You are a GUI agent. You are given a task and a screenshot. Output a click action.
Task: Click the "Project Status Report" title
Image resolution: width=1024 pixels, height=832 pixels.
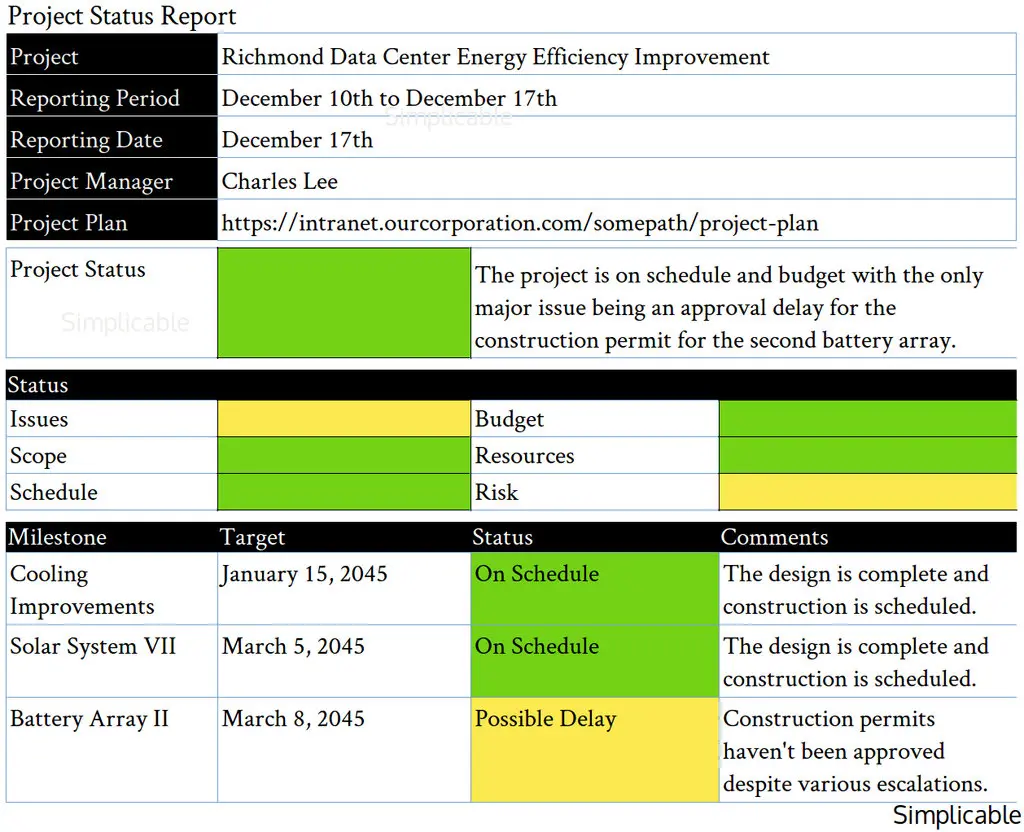(x=122, y=16)
